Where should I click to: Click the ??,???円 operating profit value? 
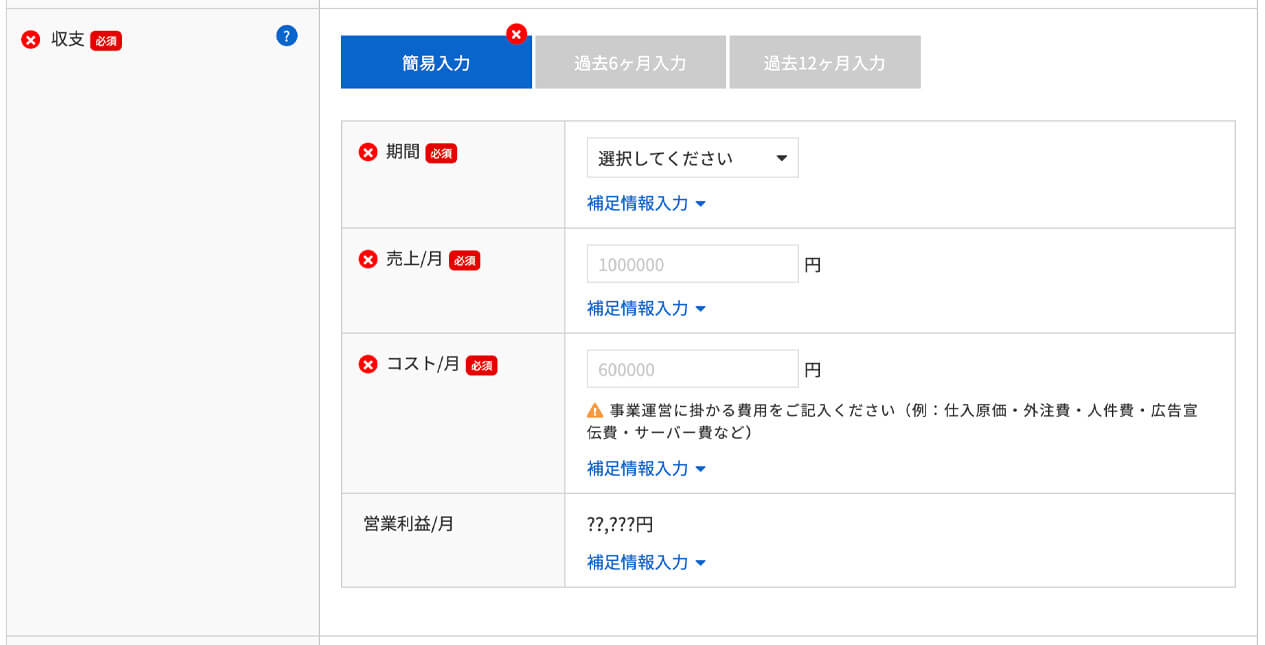click(x=620, y=524)
